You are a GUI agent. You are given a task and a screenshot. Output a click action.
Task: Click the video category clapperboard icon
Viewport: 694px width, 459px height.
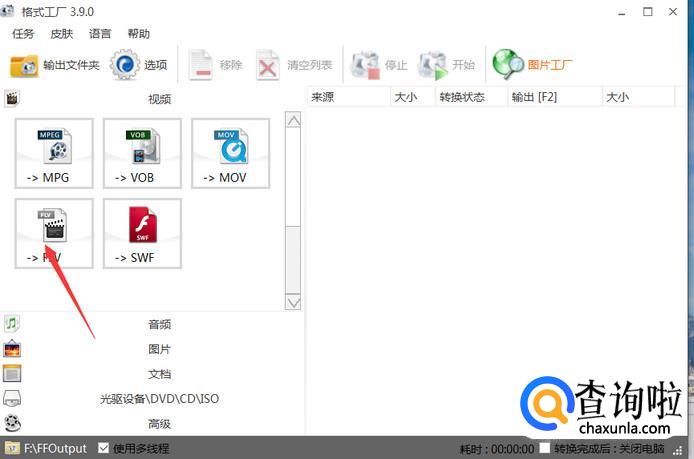click(12, 98)
